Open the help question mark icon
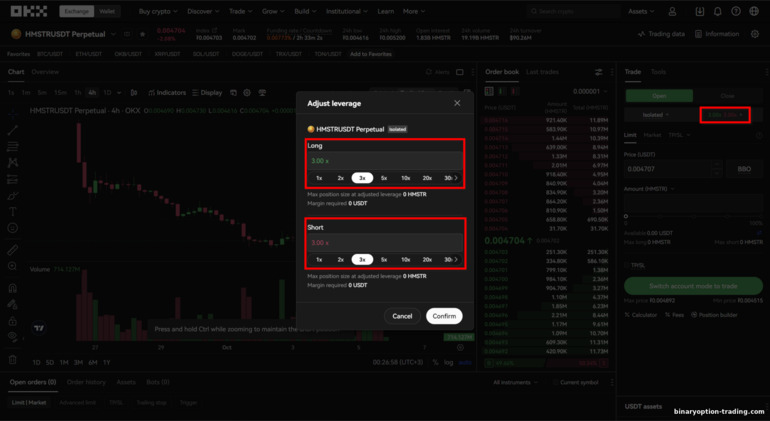The image size is (770, 421). [736, 11]
